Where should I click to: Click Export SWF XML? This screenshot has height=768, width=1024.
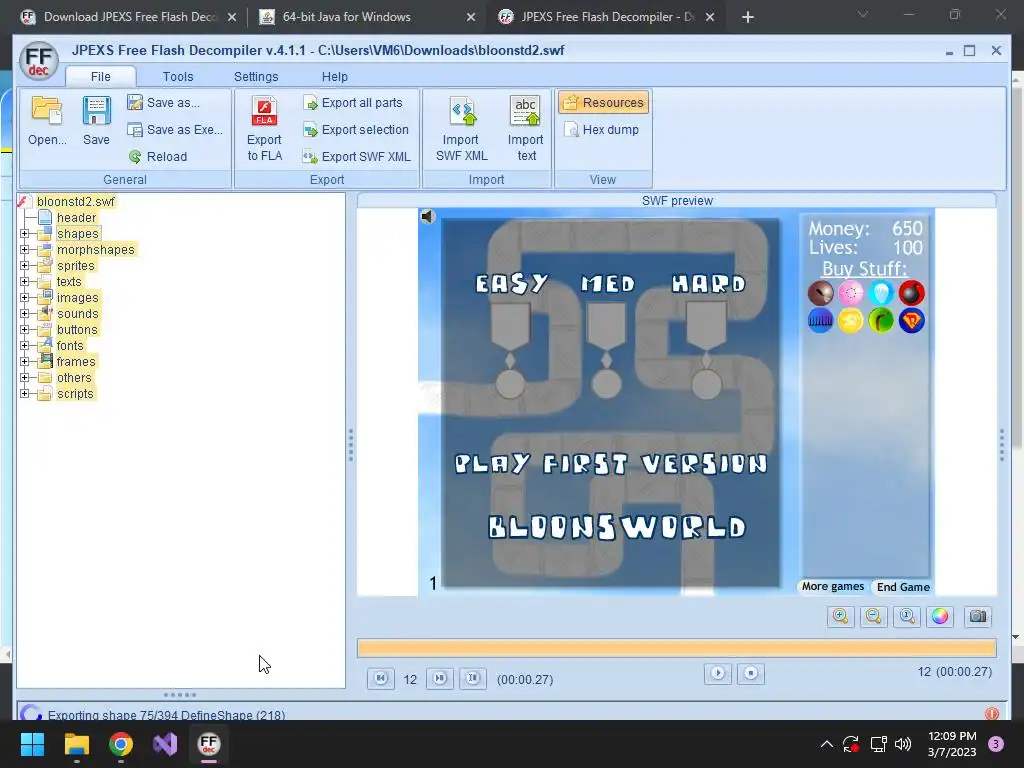[357, 157]
